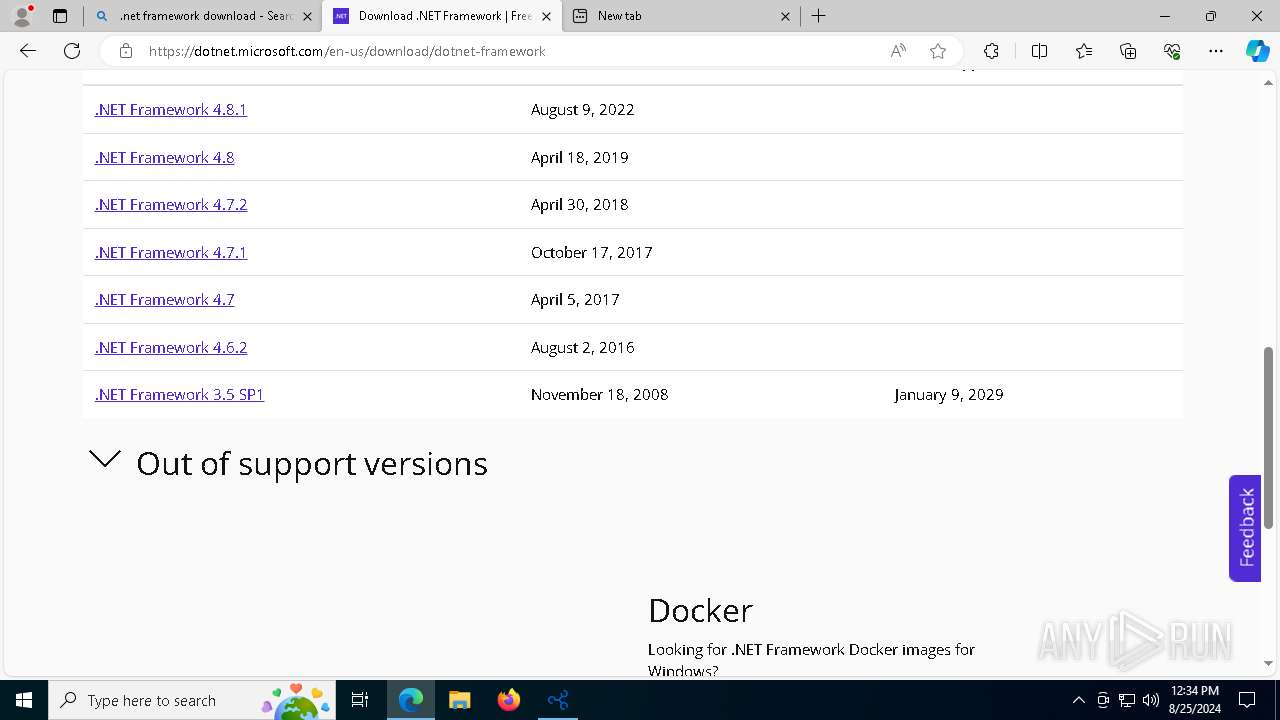The height and width of the screenshot is (720, 1280).
Task: Open Task View on taskbar
Action: pos(360,700)
